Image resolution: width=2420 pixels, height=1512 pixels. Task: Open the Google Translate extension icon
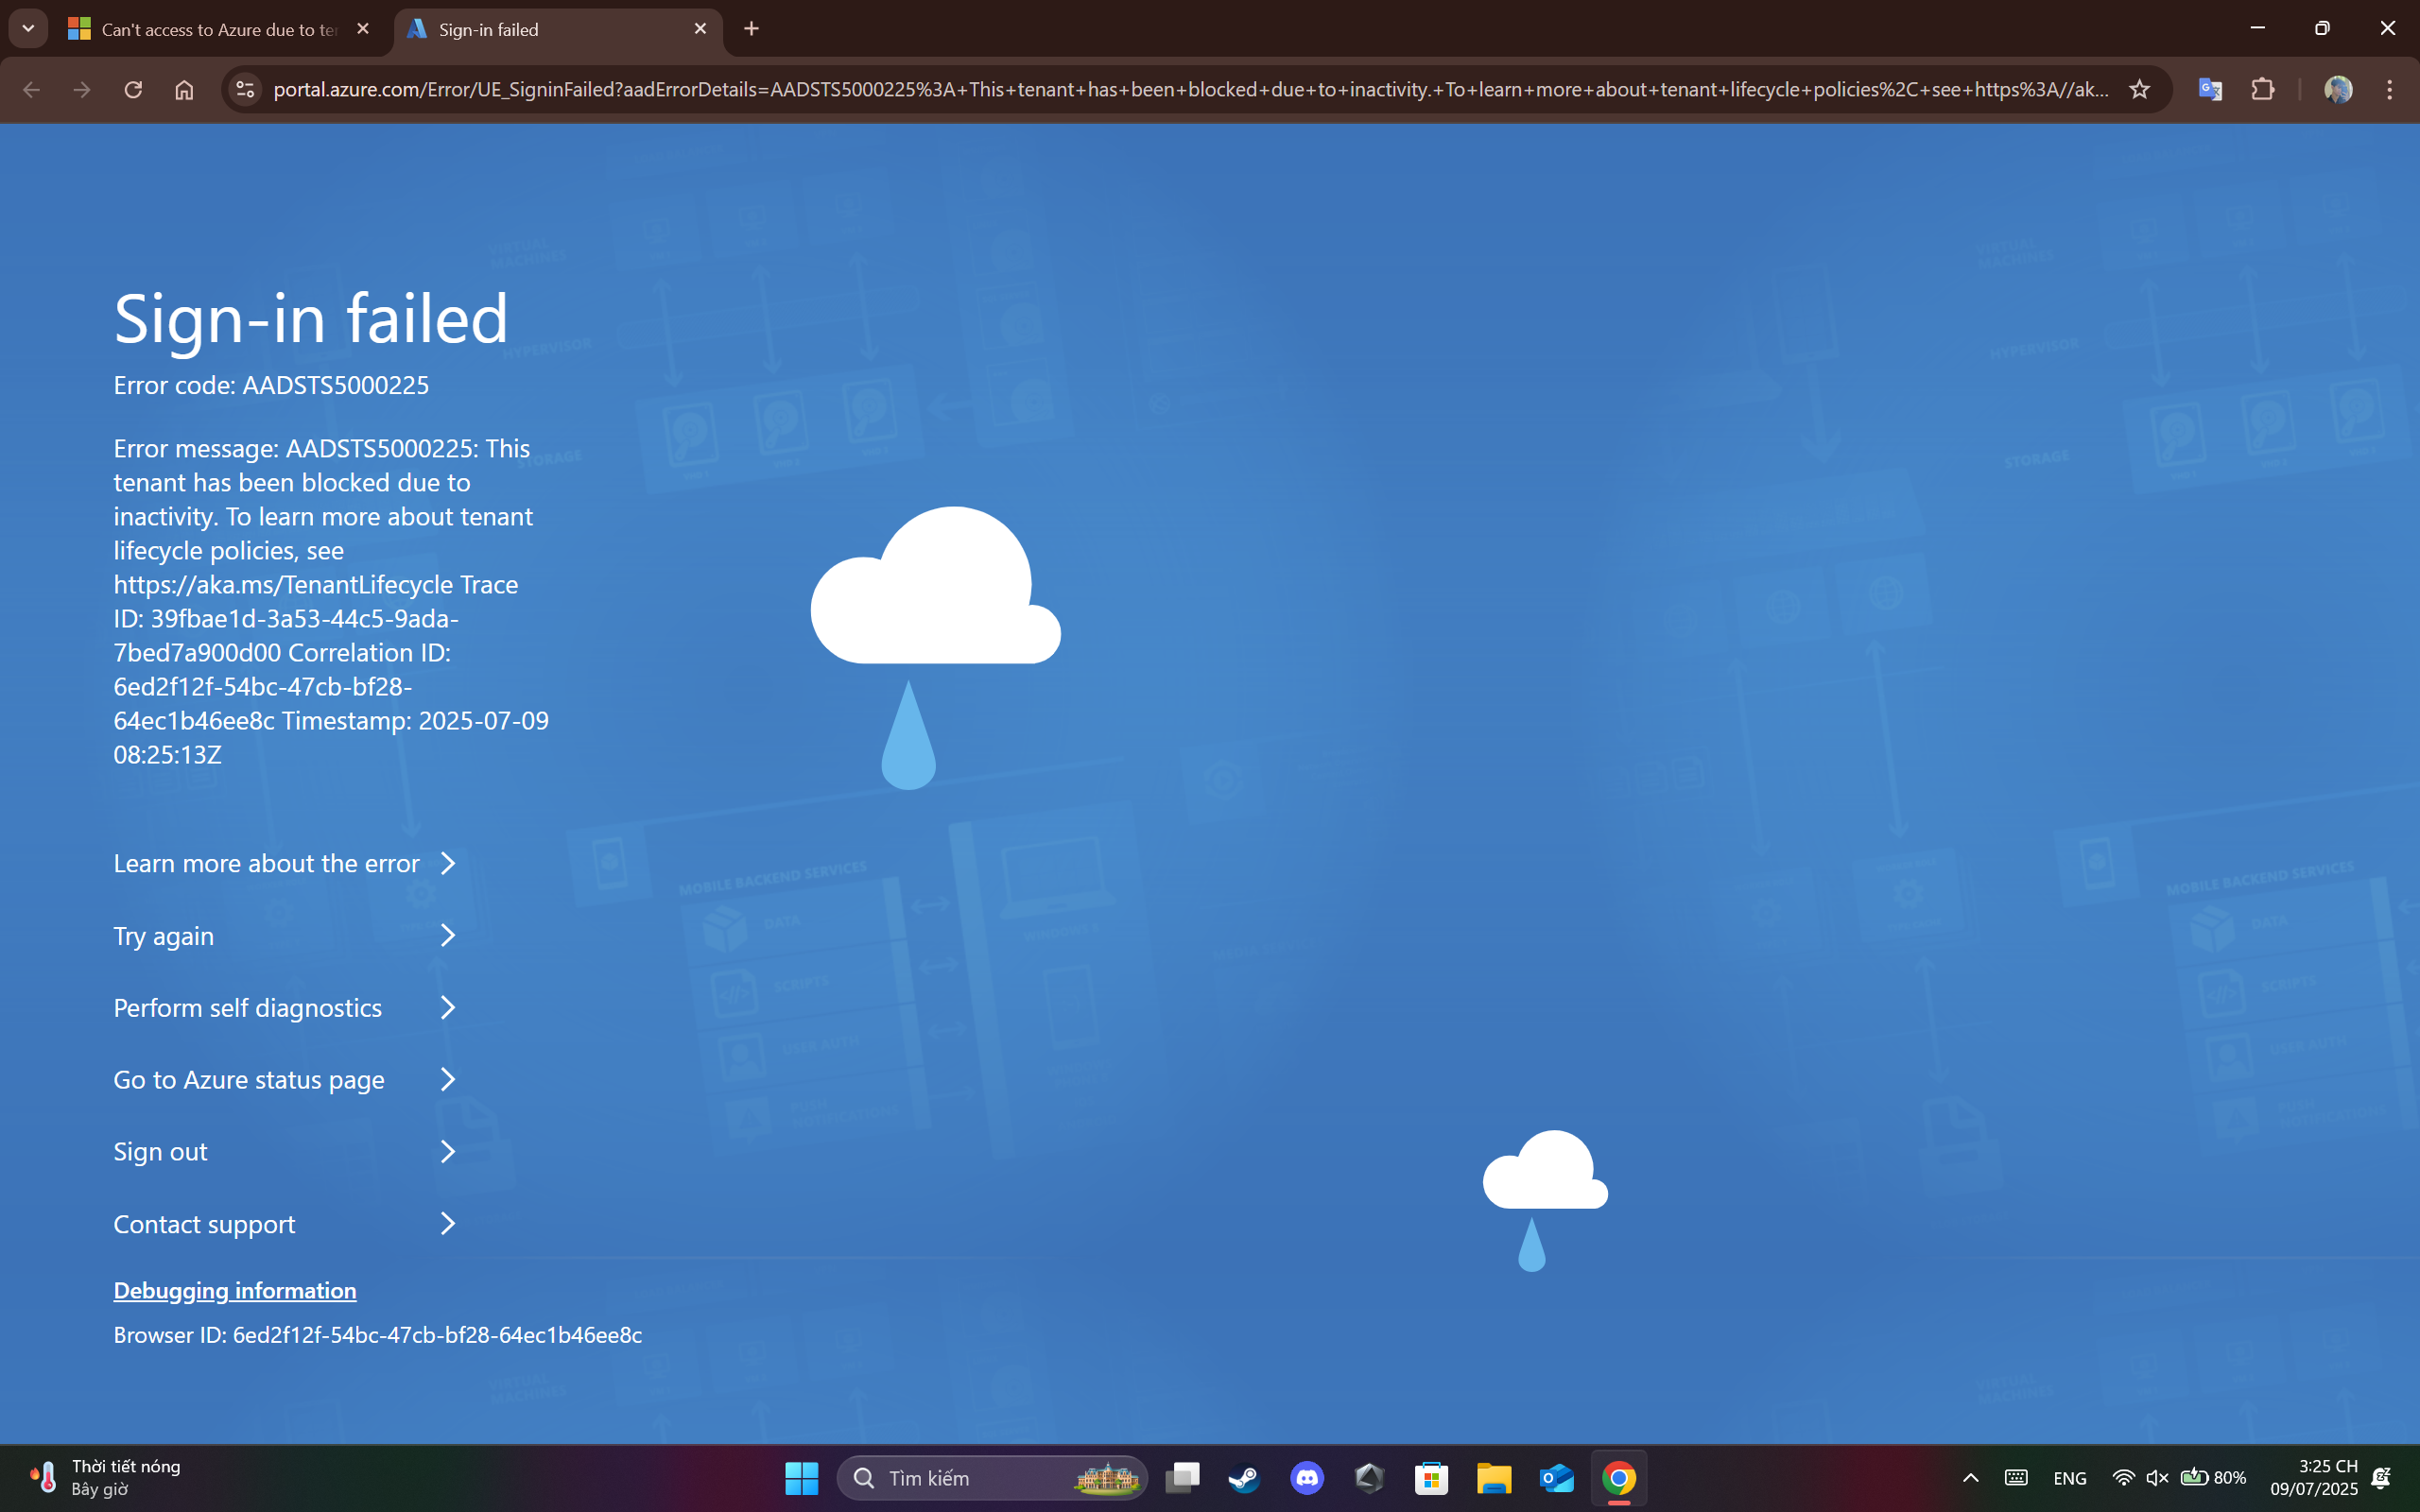2210,90
